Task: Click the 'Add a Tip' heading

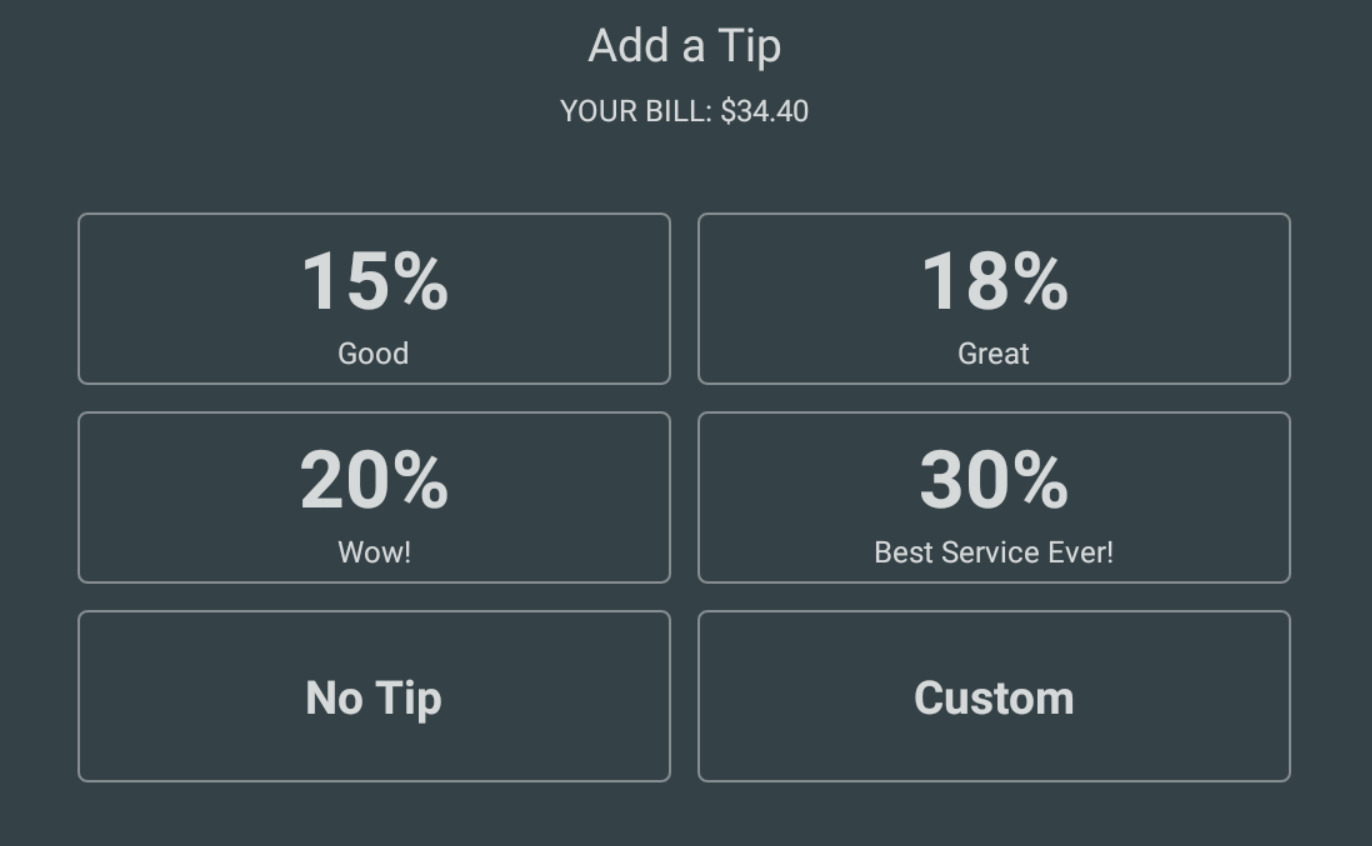Action: point(684,46)
